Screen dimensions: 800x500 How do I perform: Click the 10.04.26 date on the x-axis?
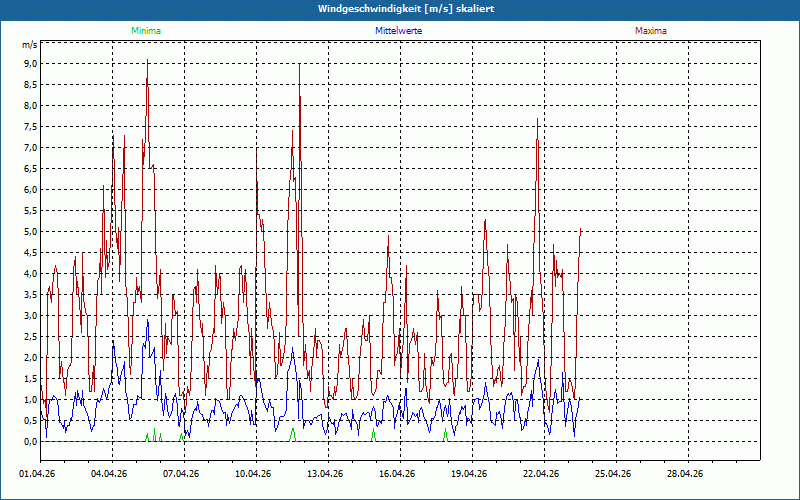click(x=255, y=474)
